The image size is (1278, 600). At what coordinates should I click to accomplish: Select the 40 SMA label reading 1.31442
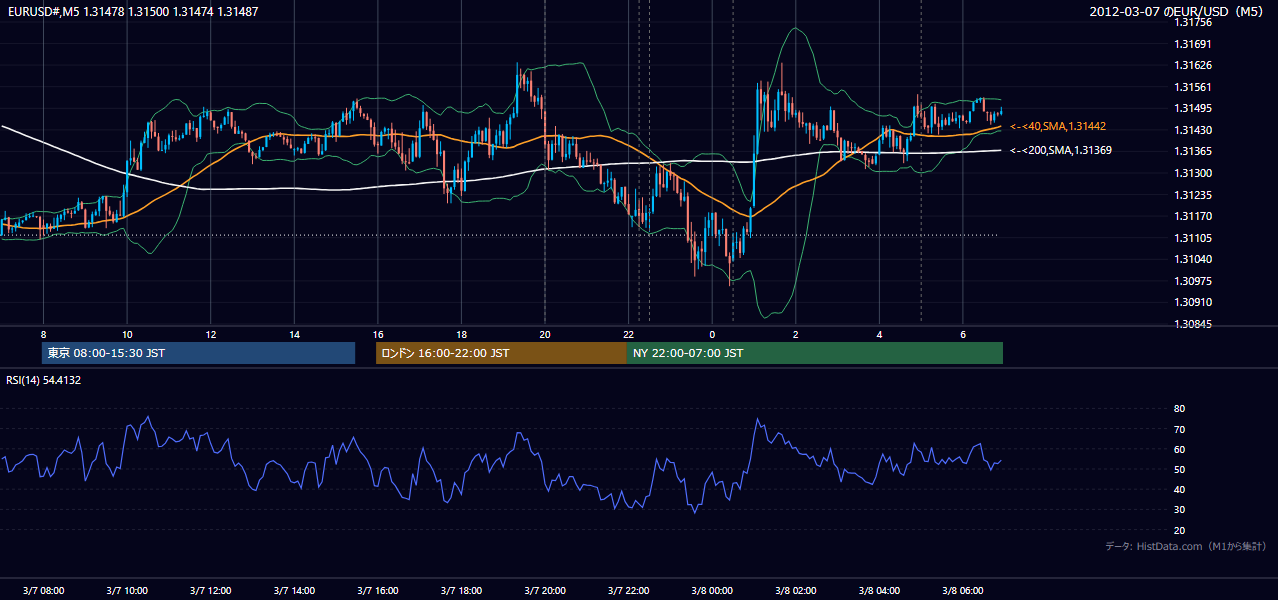(x=1058, y=126)
